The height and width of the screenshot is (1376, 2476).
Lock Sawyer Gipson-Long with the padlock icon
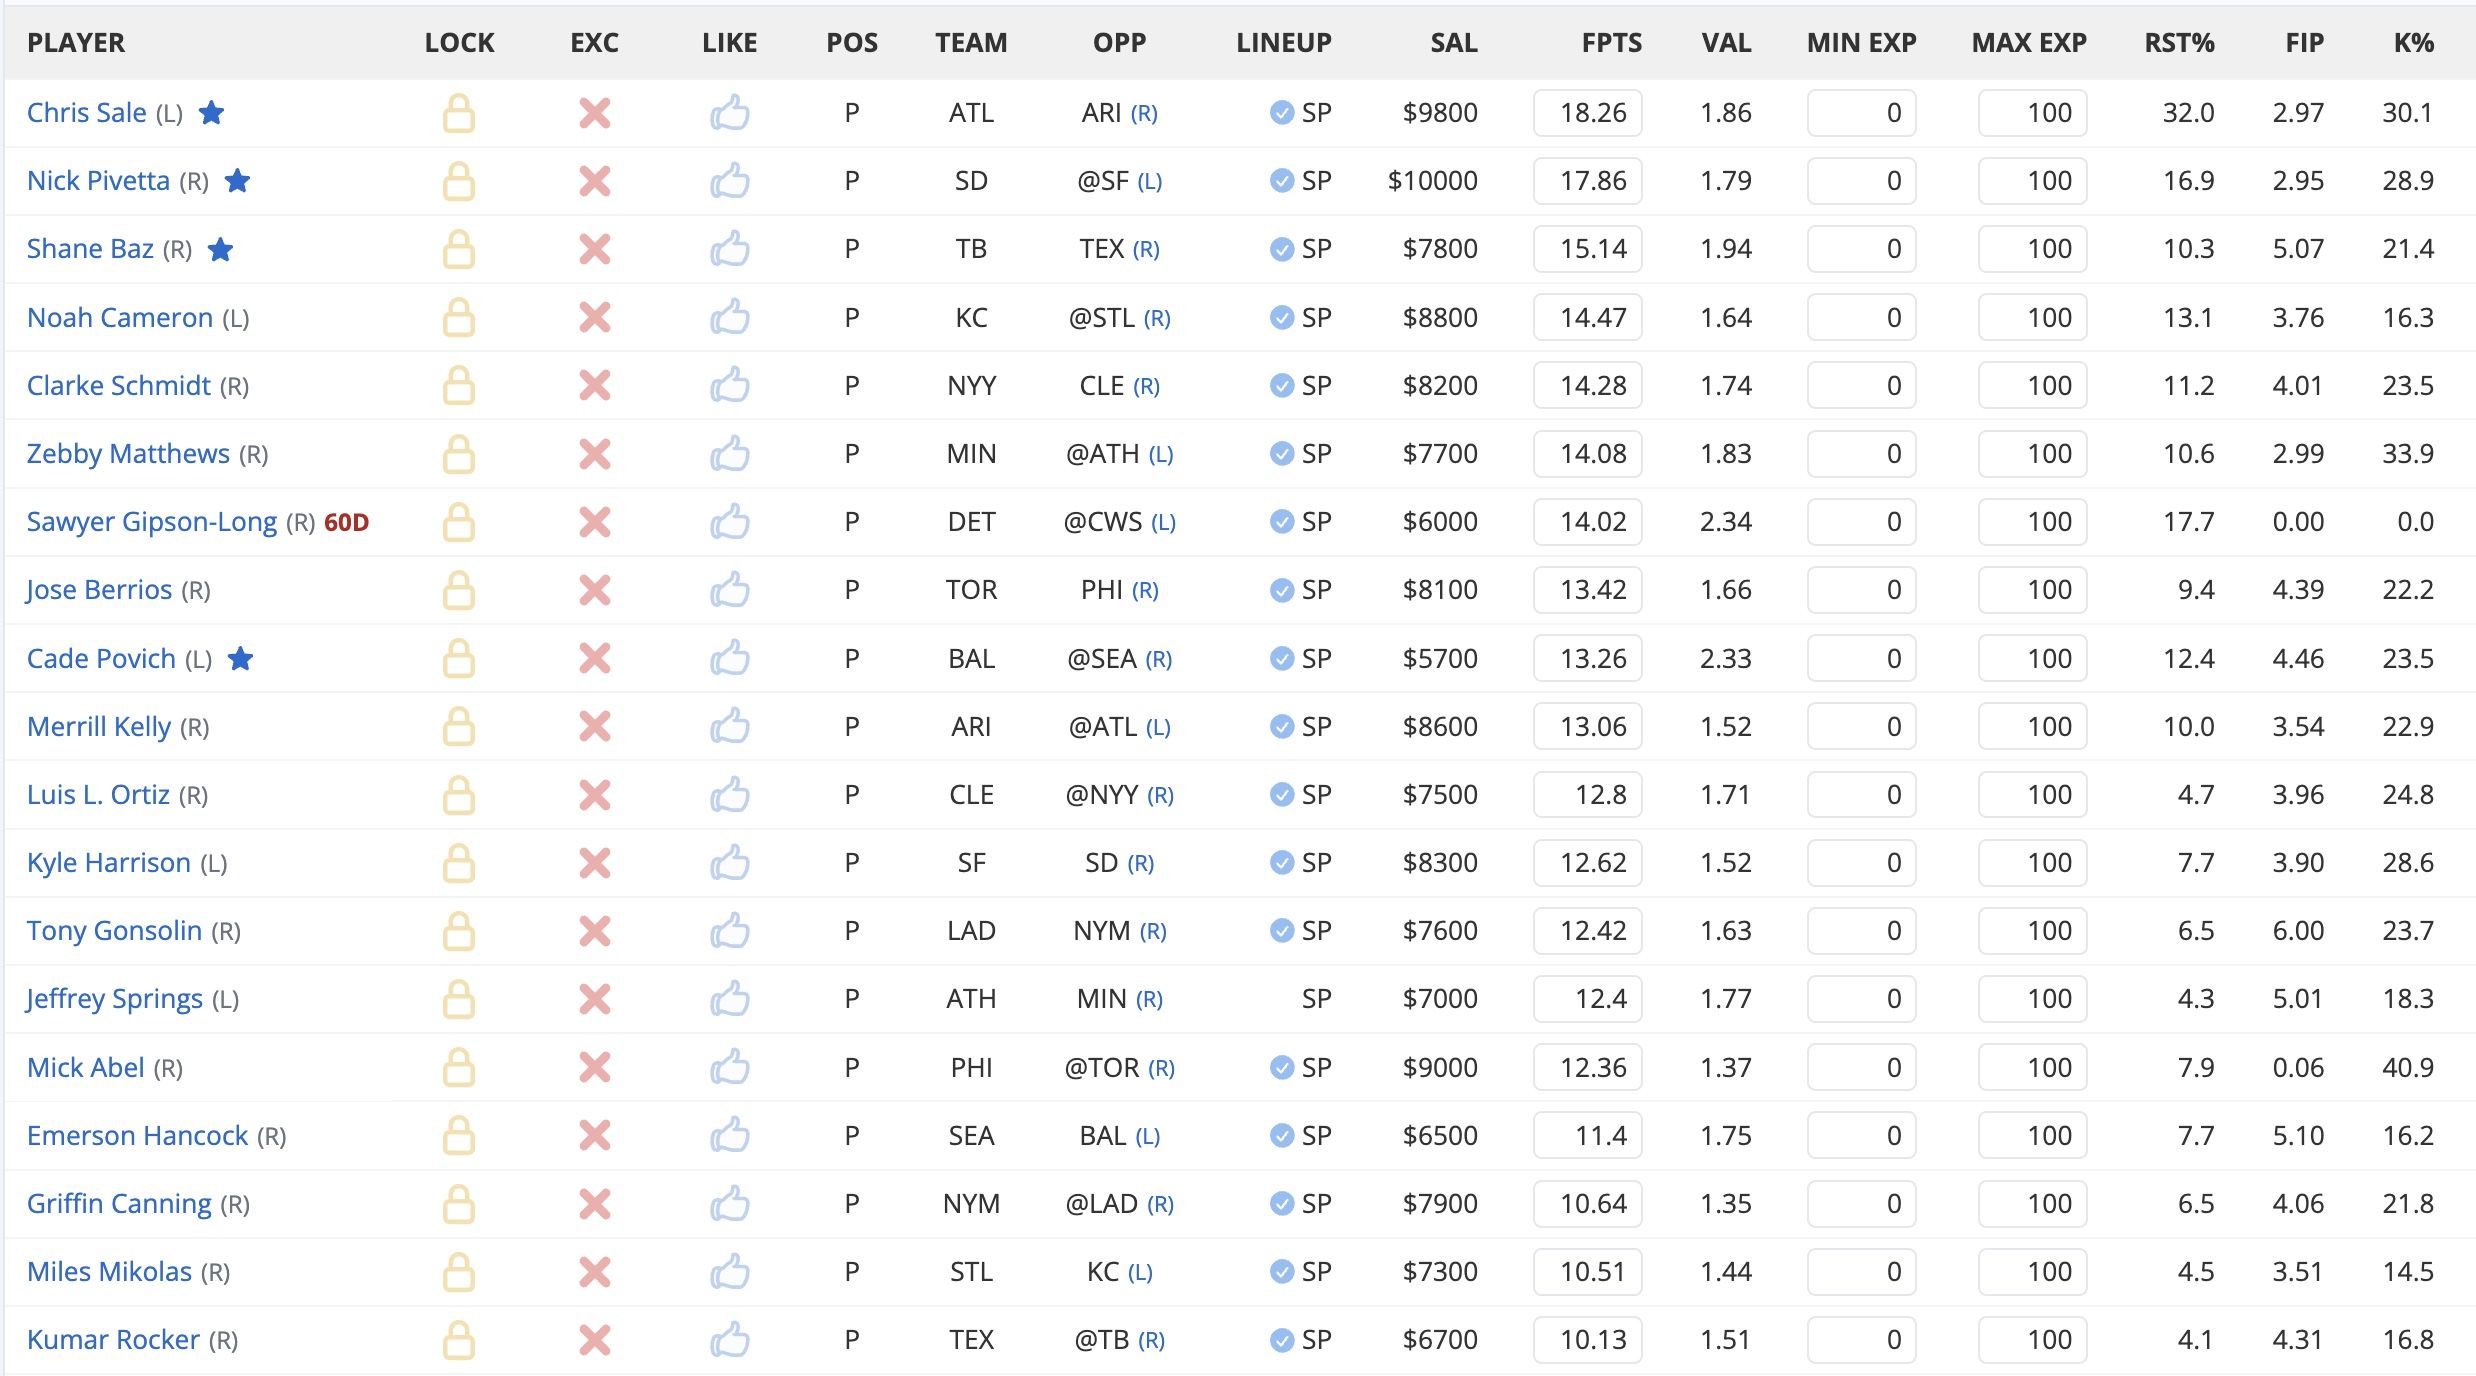point(459,522)
